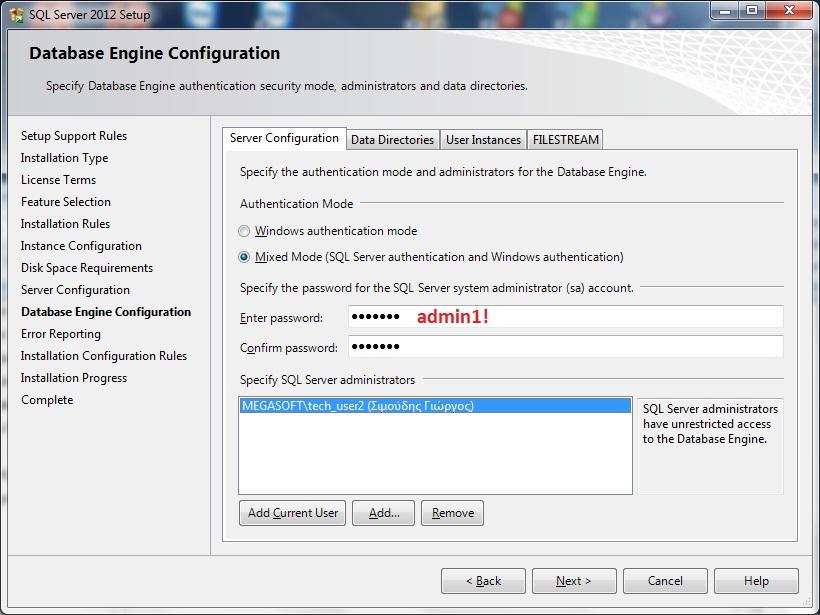
Task: Click the Add... button
Action: point(383,513)
